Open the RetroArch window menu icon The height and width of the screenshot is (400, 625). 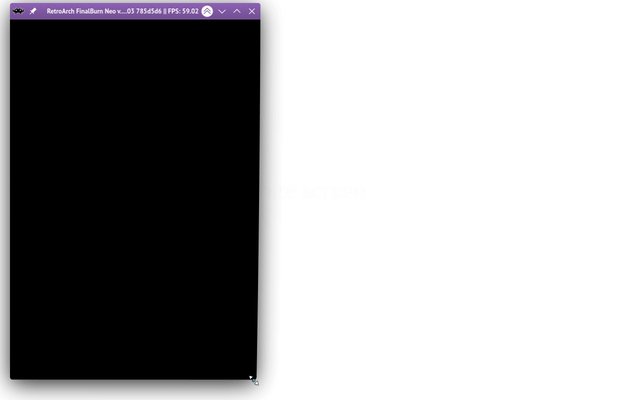click(x=18, y=11)
